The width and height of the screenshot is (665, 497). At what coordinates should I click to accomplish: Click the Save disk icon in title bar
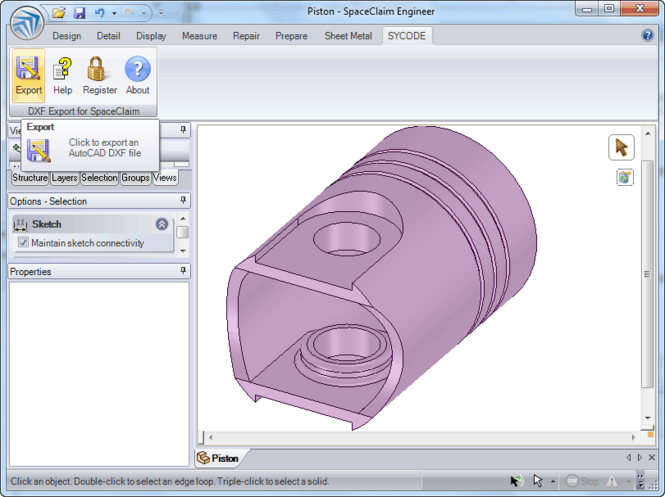79,13
